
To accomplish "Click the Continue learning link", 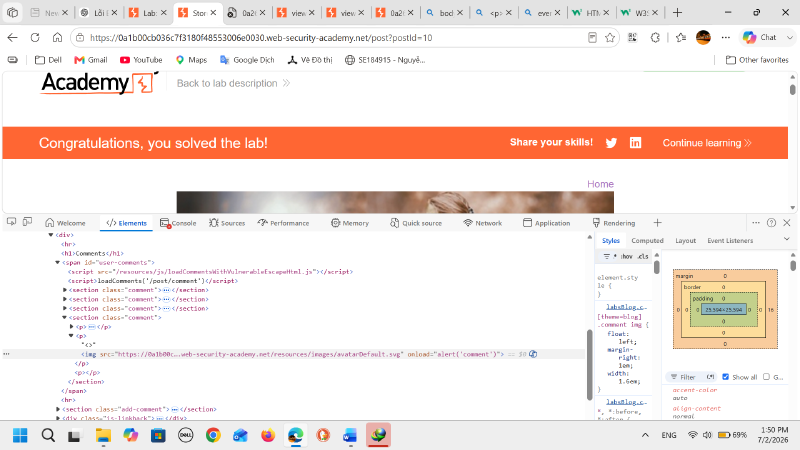I will pyautogui.click(x=707, y=143).
